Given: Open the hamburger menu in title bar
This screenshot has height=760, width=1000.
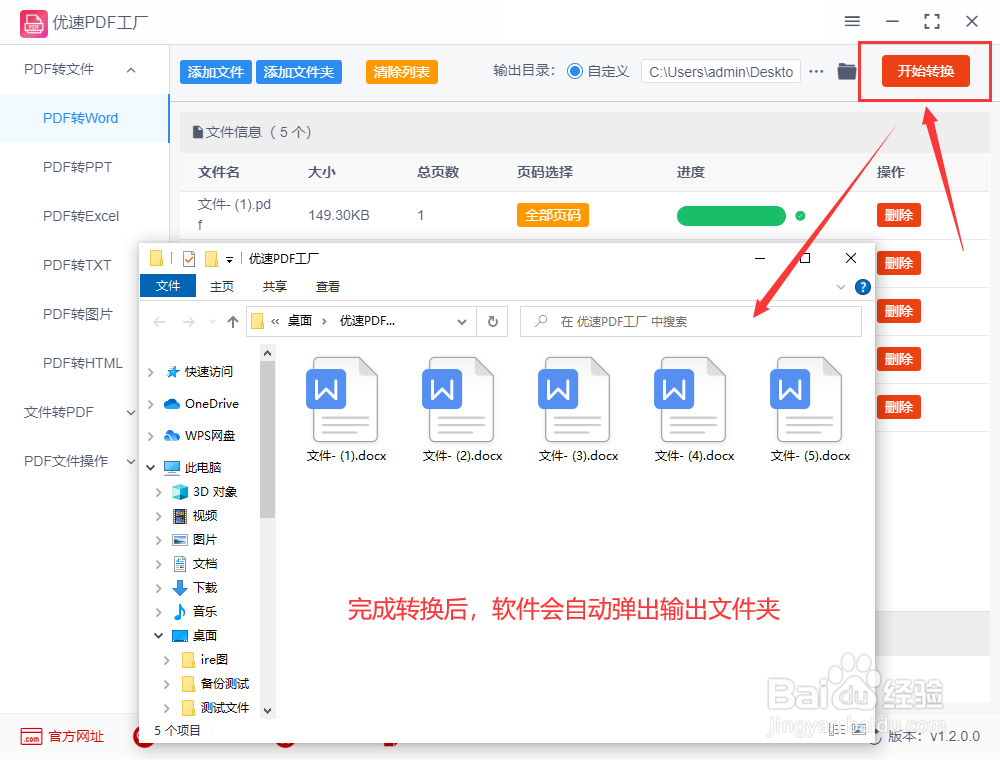Looking at the screenshot, I should click(852, 22).
